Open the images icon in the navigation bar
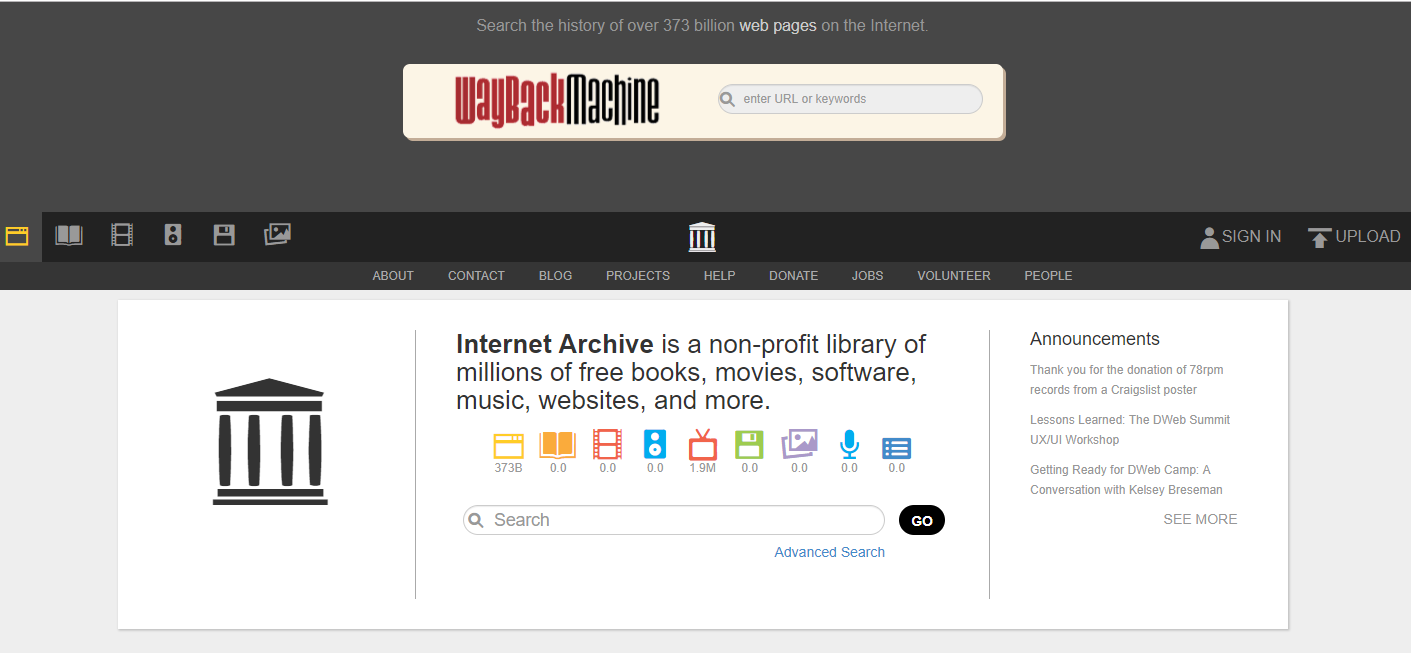The width and height of the screenshot is (1411, 653). pyautogui.click(x=277, y=235)
